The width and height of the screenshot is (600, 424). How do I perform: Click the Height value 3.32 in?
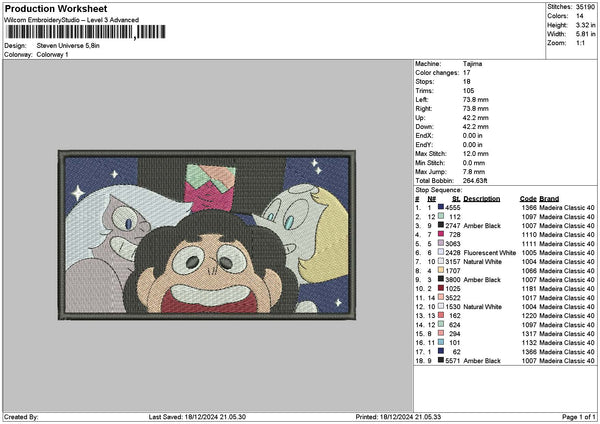point(585,25)
